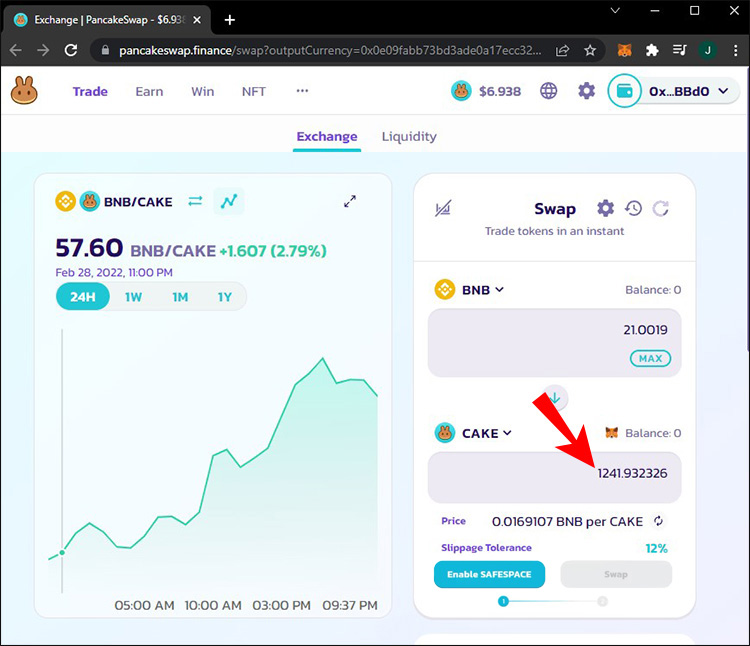Open the Win menu
This screenshot has width=750, height=646.
pyautogui.click(x=202, y=91)
